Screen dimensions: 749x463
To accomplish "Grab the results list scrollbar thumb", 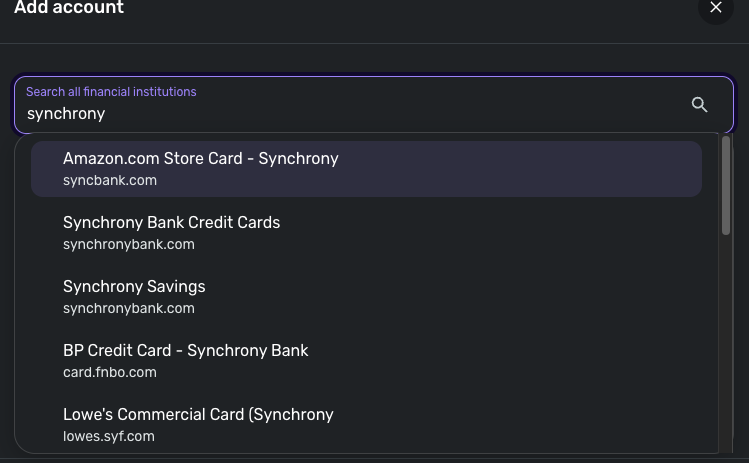I will (x=726, y=186).
